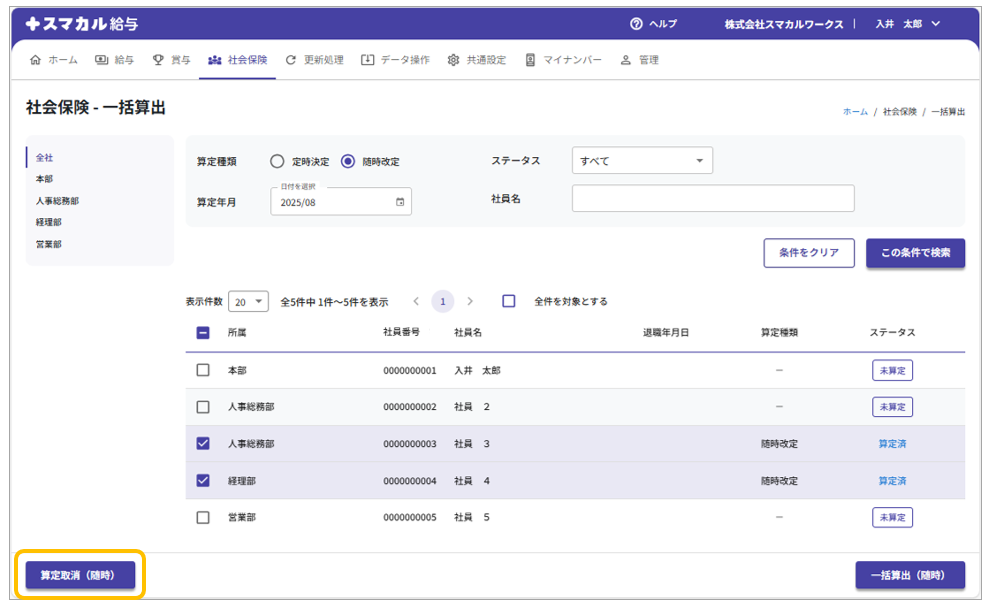Expand the 表示件数 dropdown showing 20
Screen dimensions: 990x608
[249, 301]
